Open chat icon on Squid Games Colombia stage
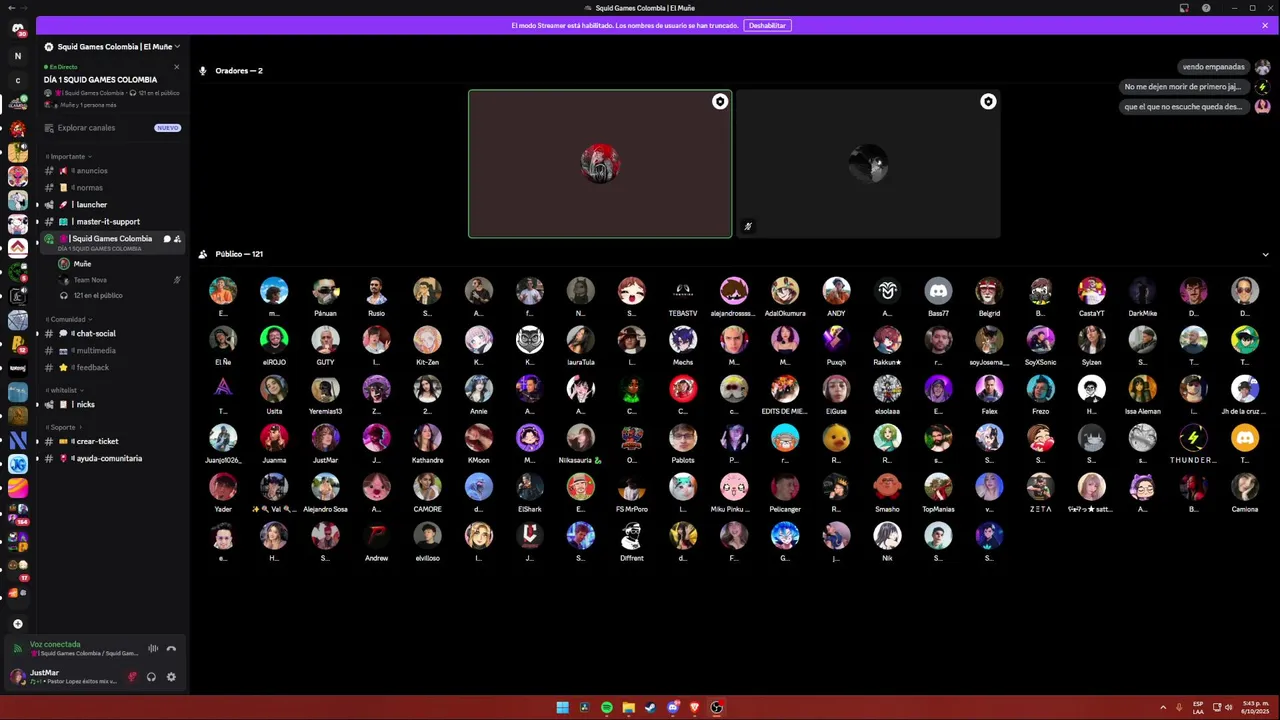 point(167,239)
